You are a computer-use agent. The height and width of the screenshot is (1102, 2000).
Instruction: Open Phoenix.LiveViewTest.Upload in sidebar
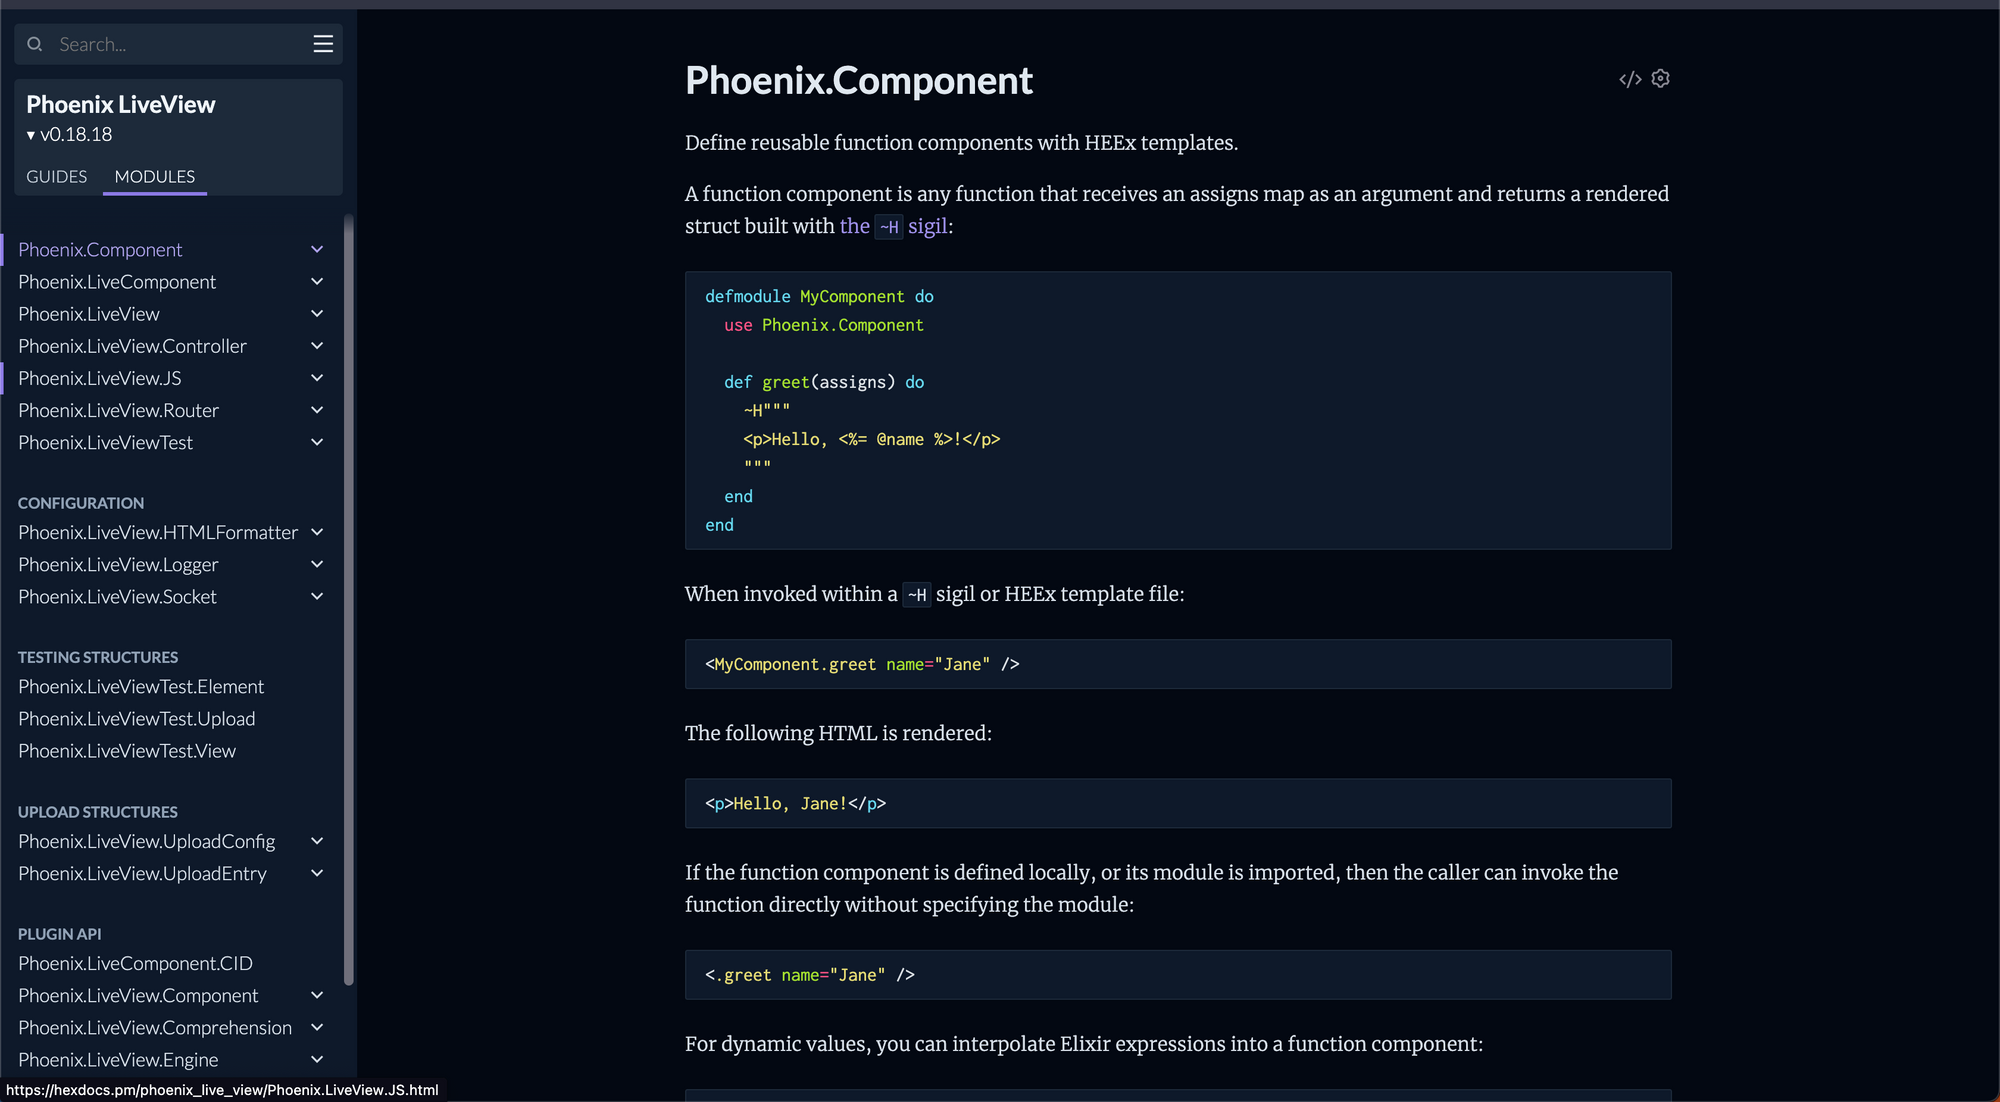pos(137,719)
